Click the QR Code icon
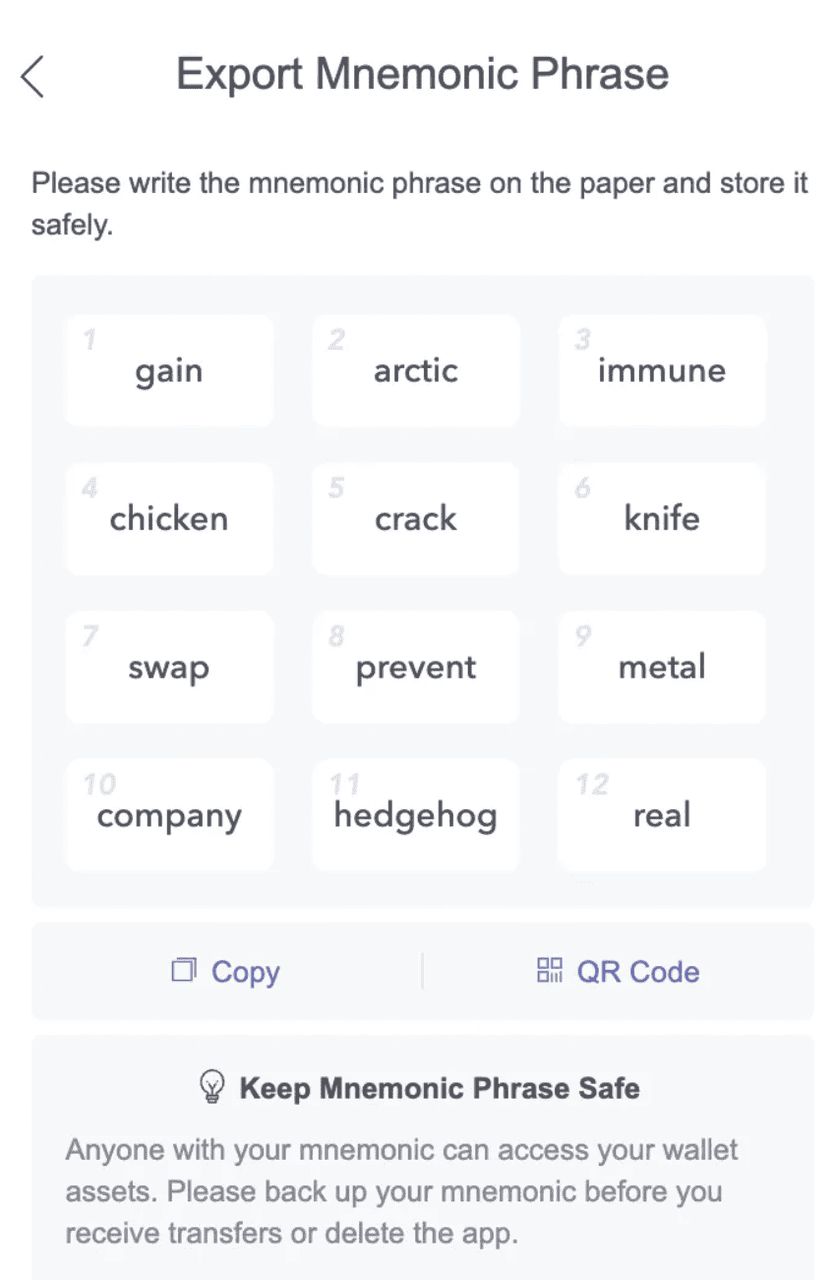Image resolution: width=836 pixels, height=1280 pixels. point(549,970)
